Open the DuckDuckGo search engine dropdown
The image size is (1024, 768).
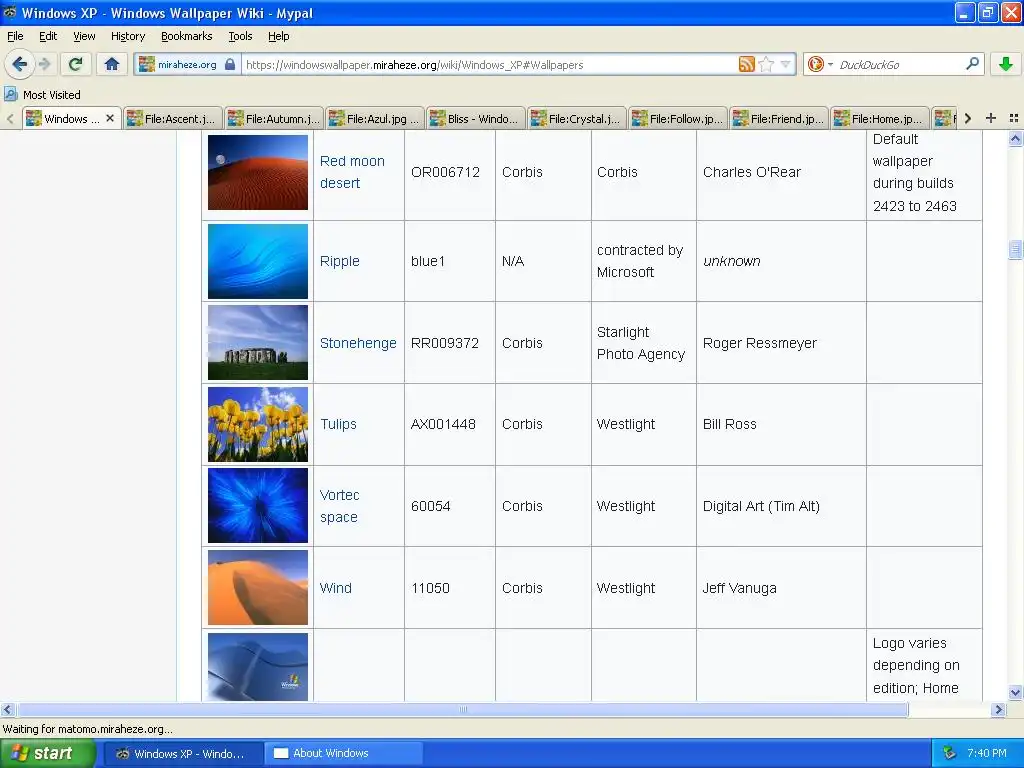820,64
